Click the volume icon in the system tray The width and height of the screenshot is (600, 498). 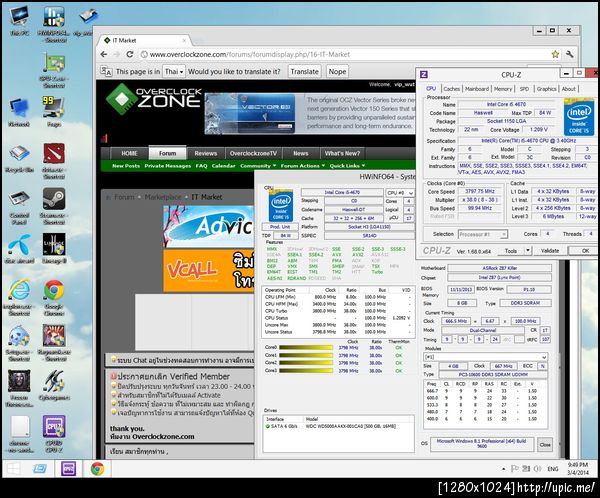click(537, 469)
